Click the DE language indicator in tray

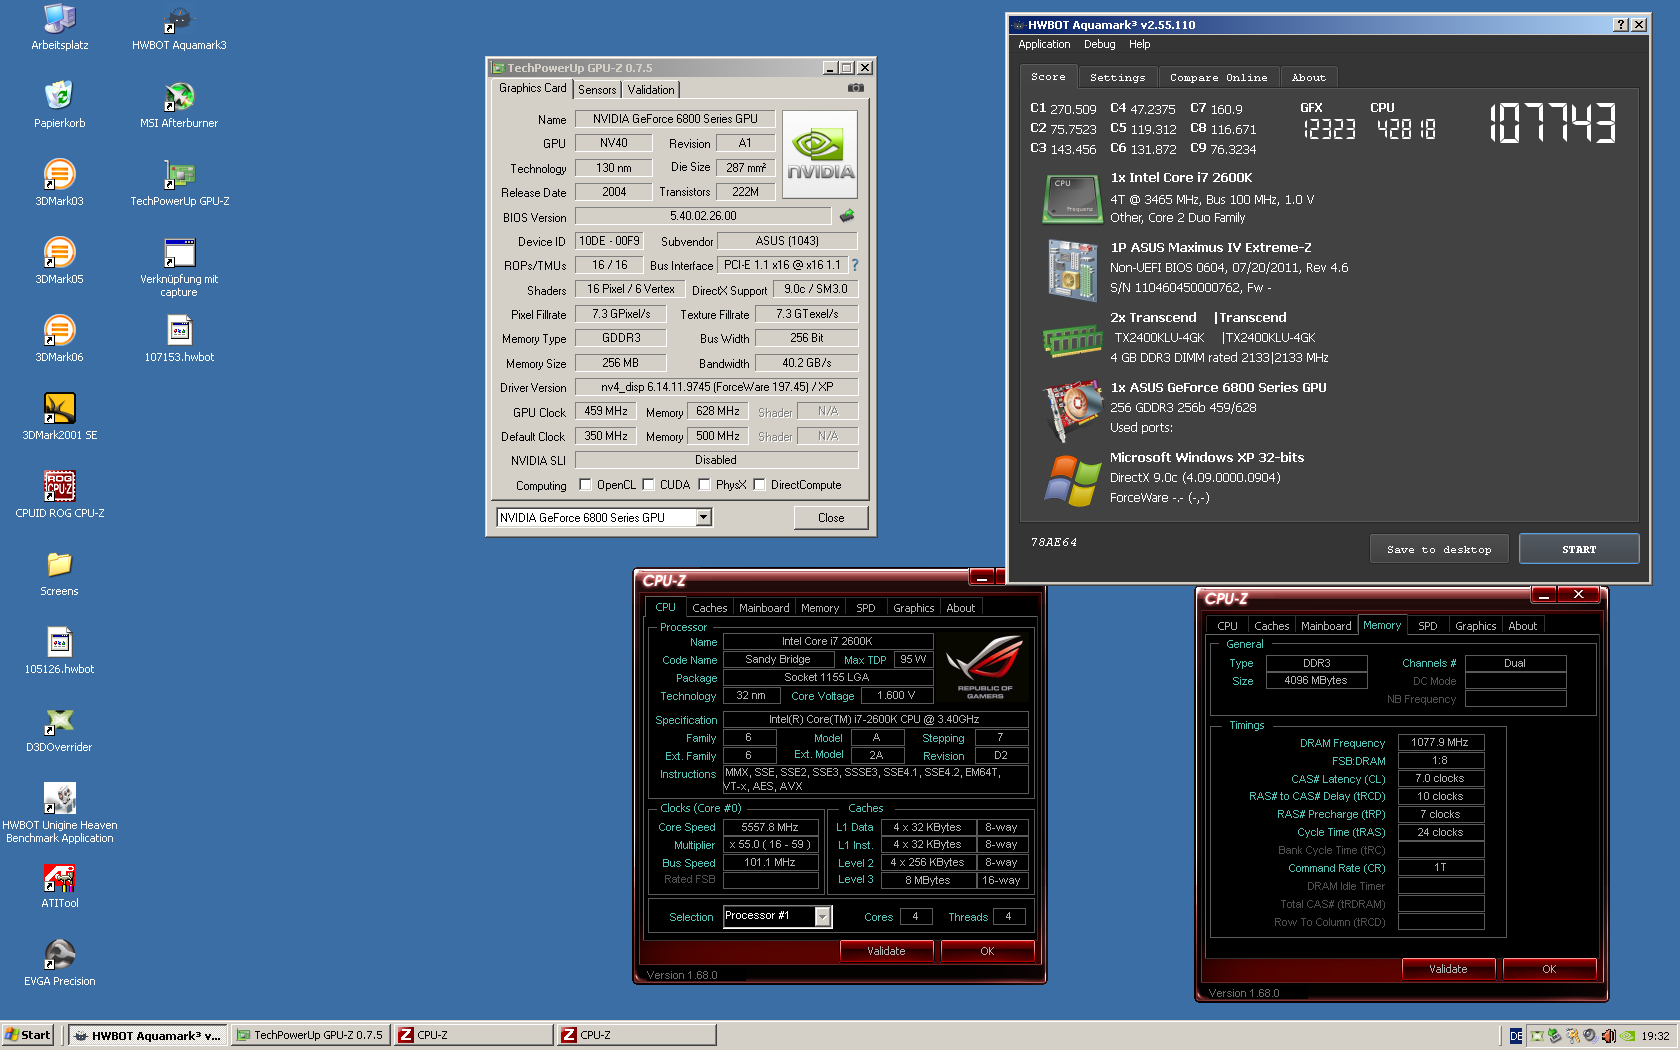point(1516,1036)
